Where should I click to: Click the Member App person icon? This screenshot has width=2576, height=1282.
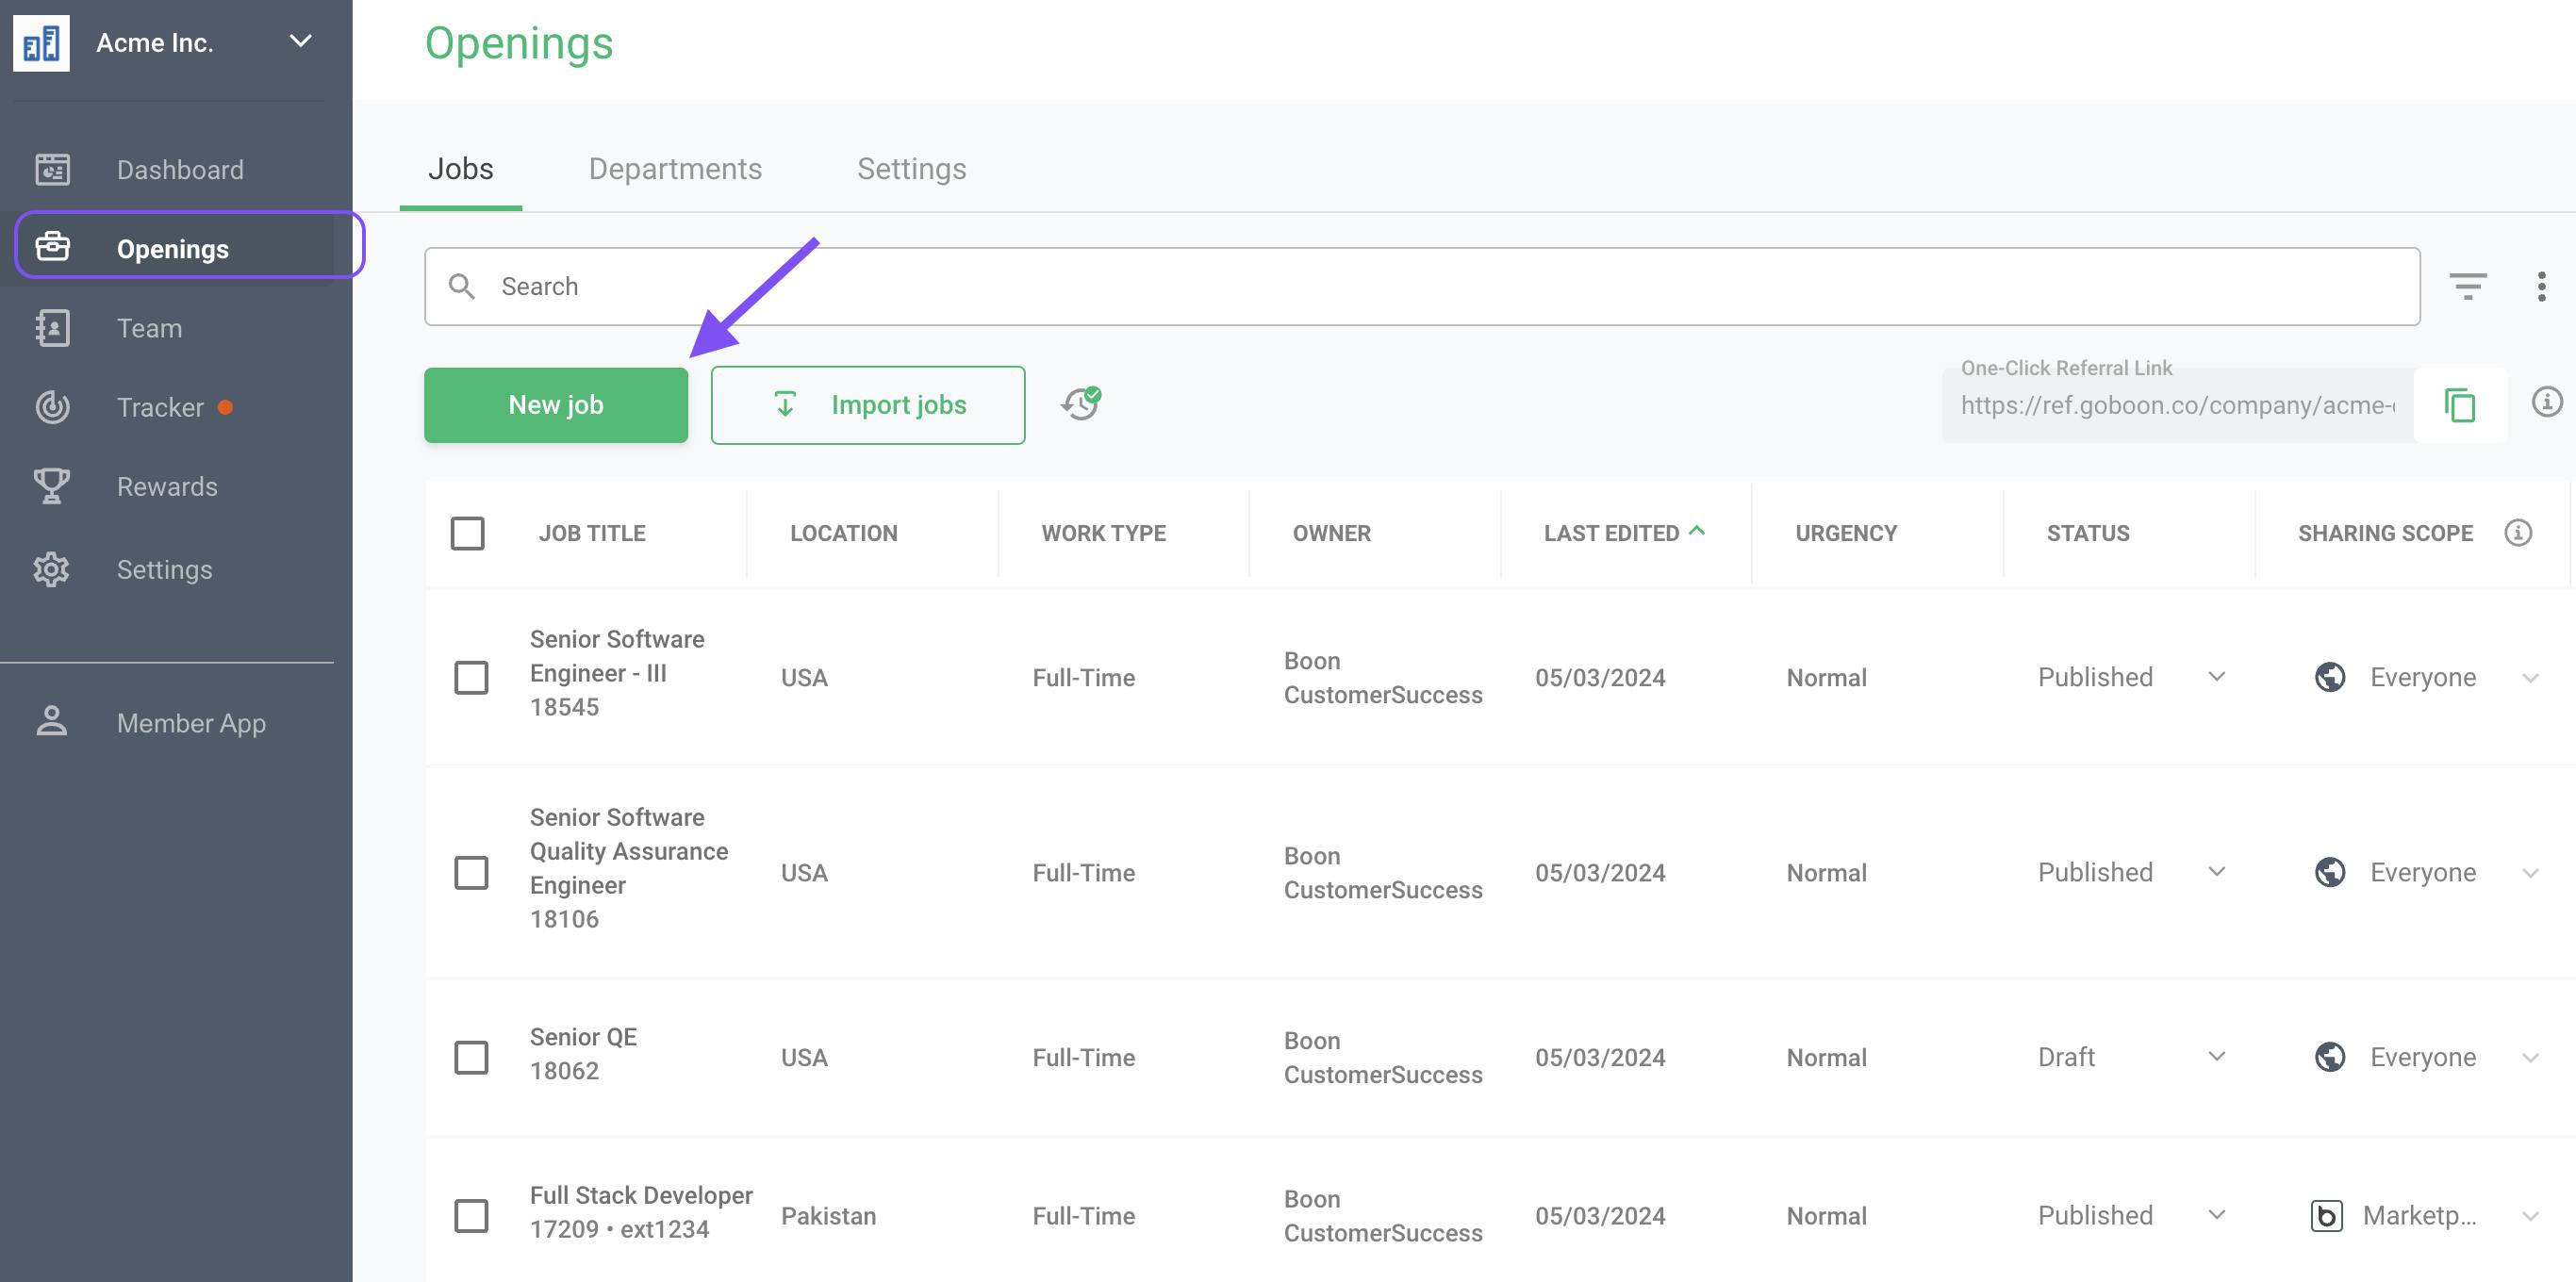[x=52, y=721]
